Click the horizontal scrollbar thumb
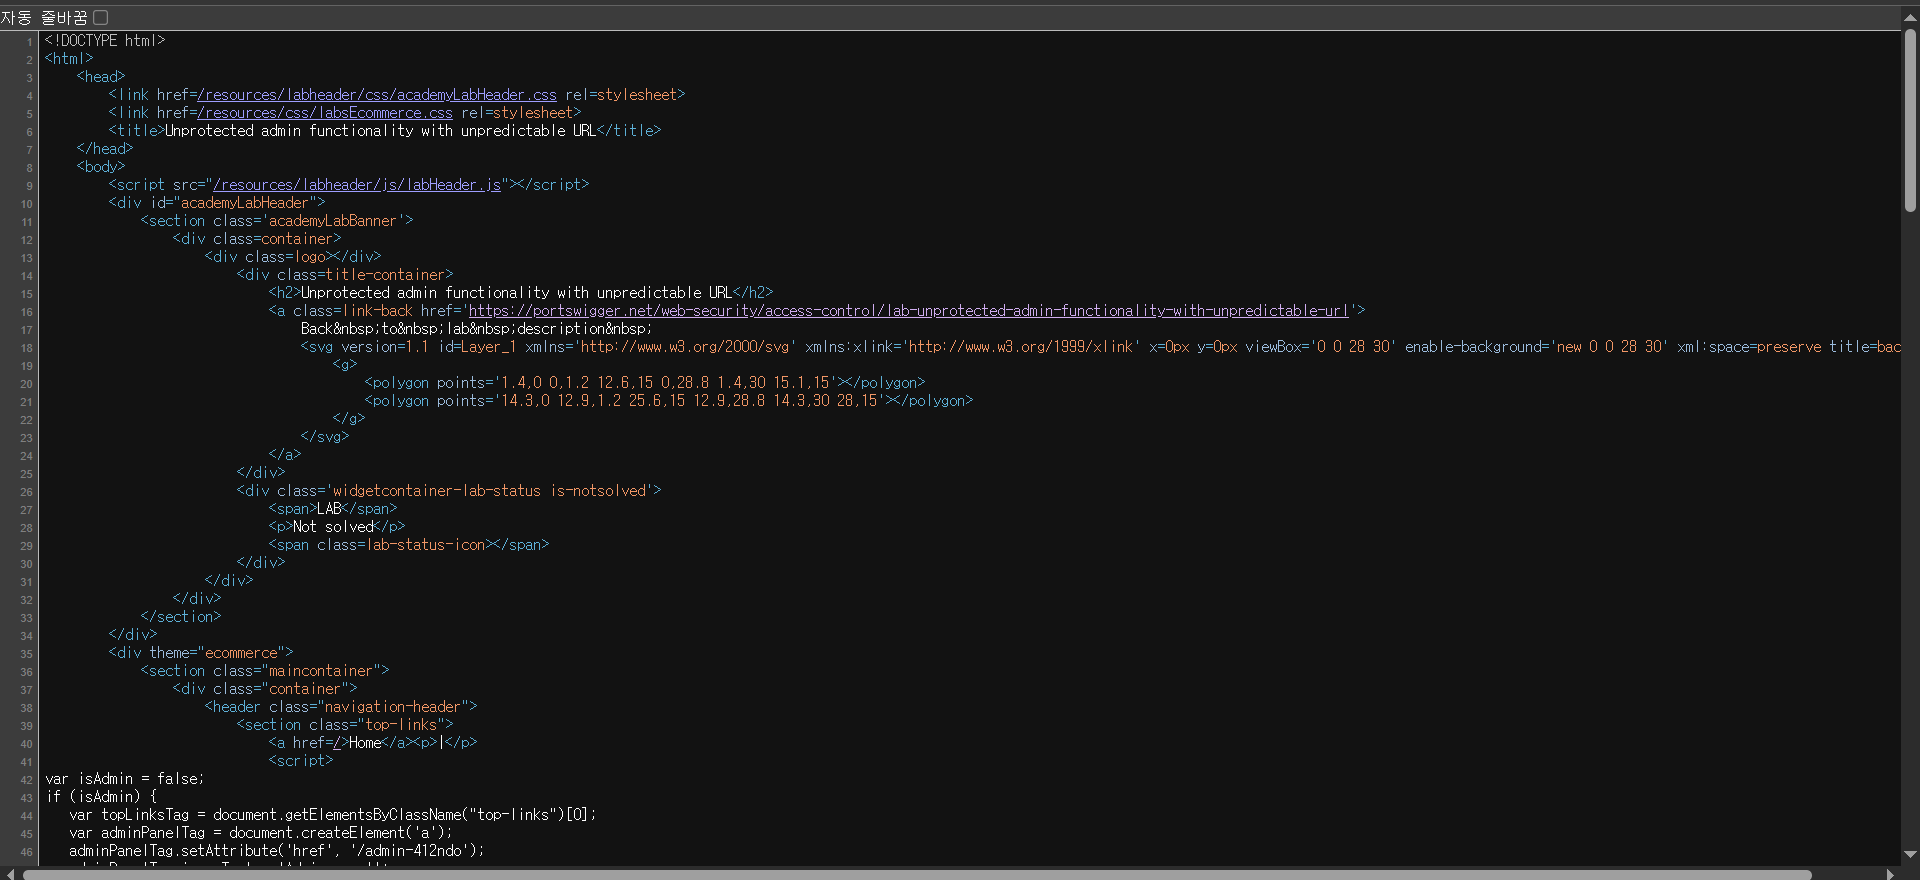This screenshot has width=1920, height=880. [917, 874]
